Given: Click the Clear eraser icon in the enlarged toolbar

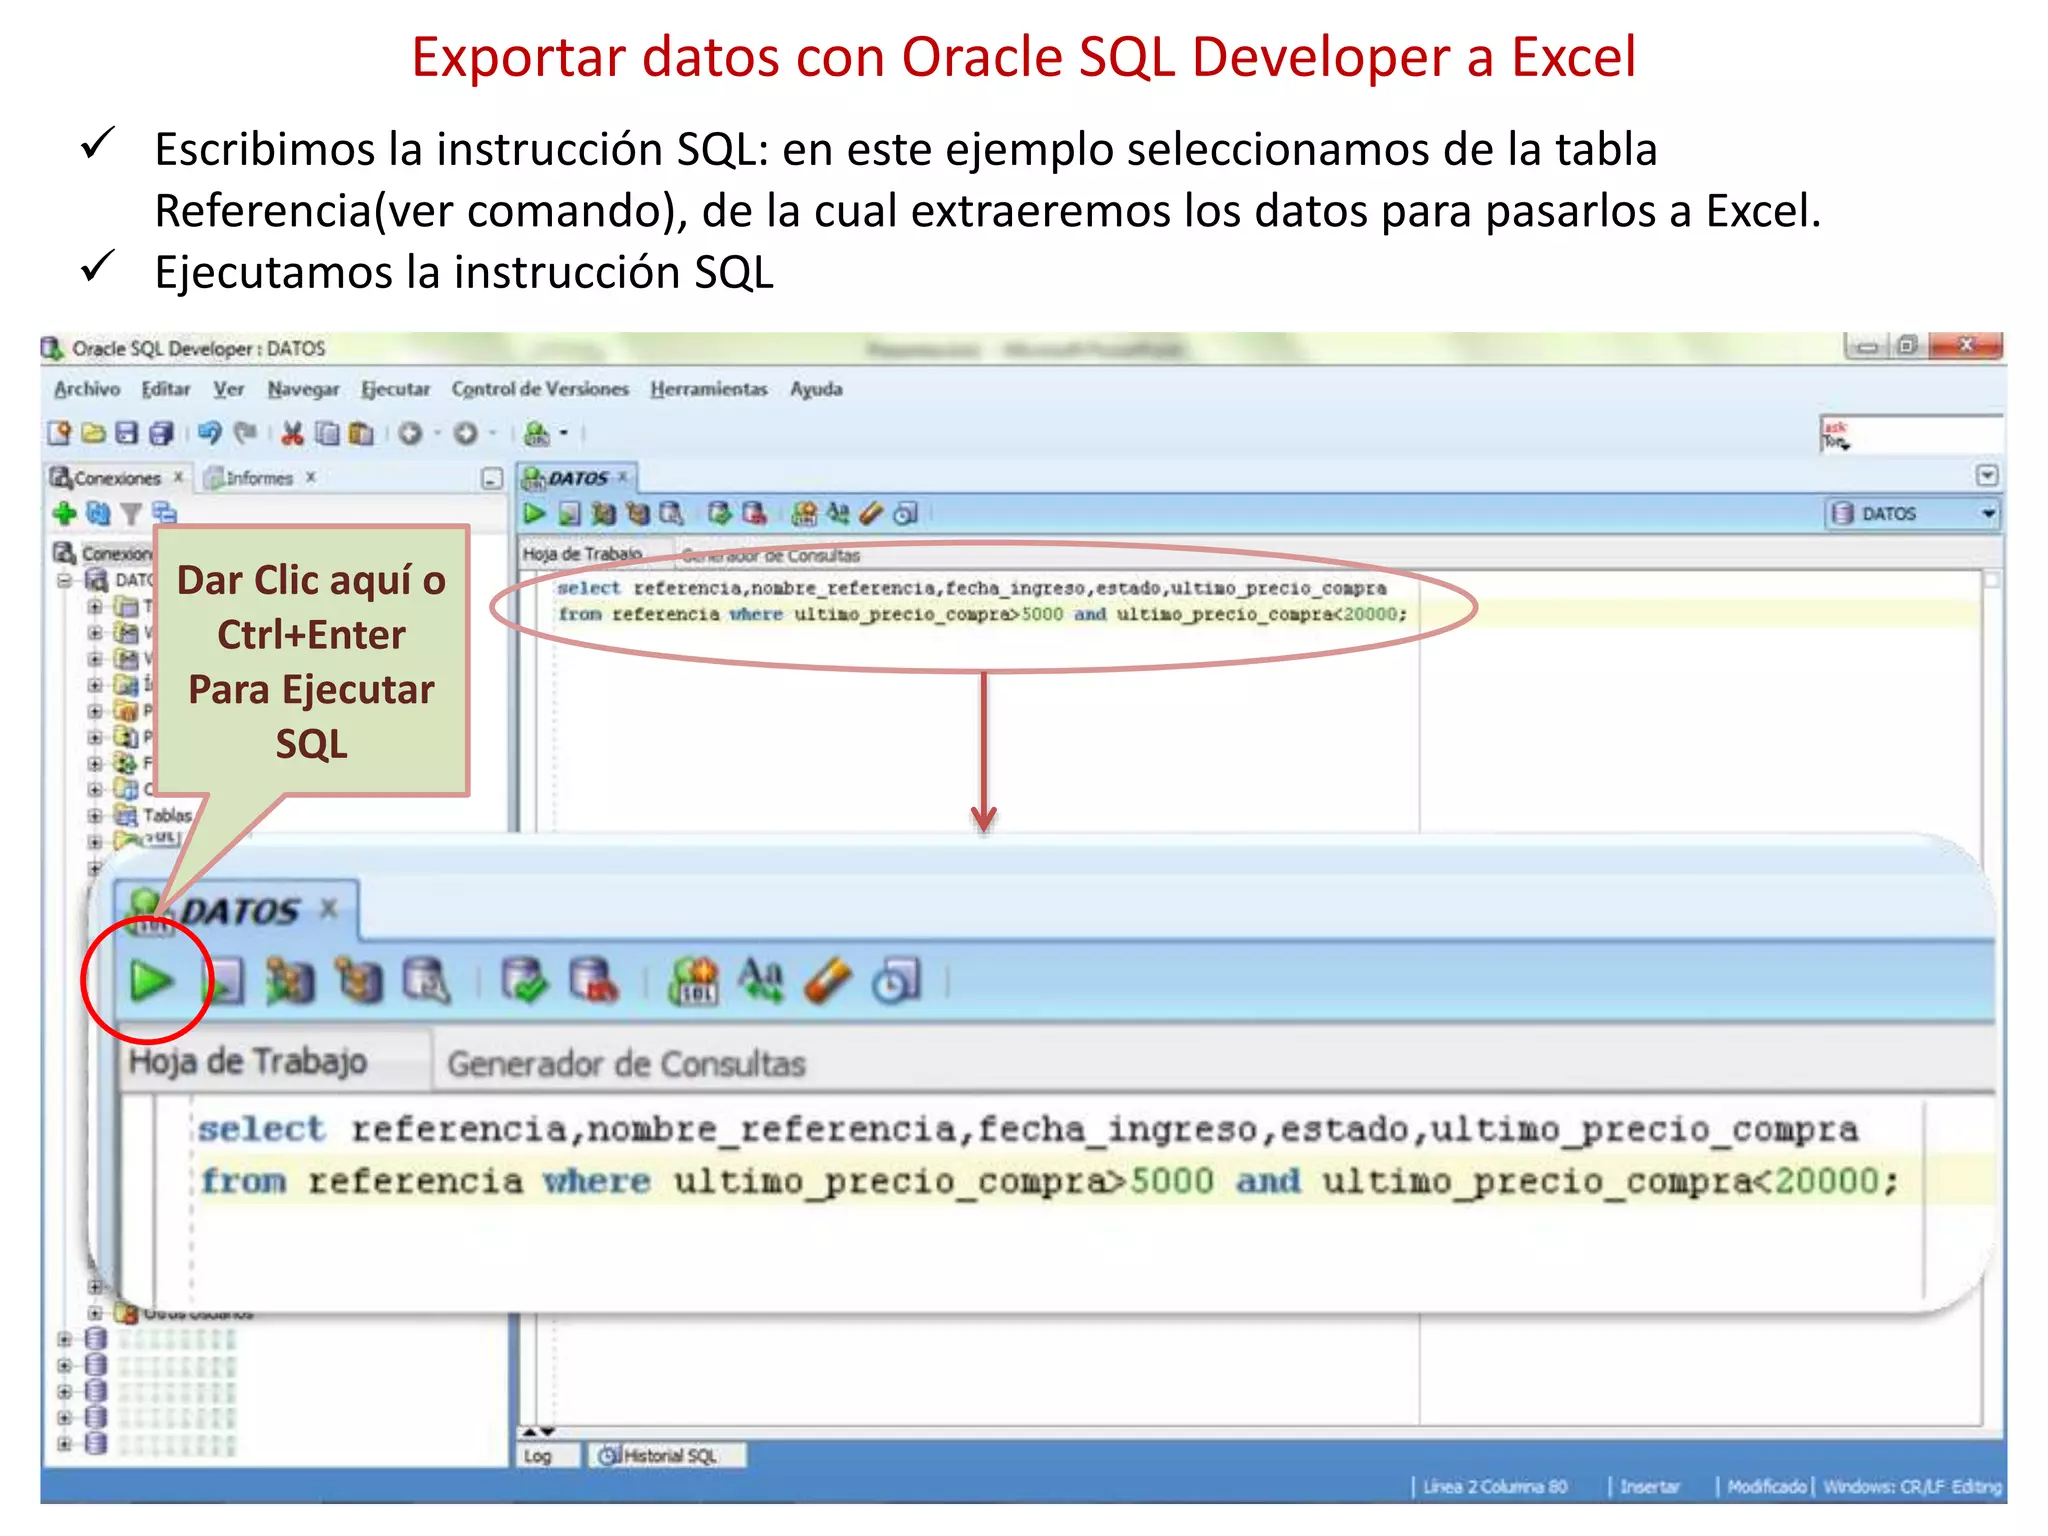Looking at the screenshot, I should 828,981.
